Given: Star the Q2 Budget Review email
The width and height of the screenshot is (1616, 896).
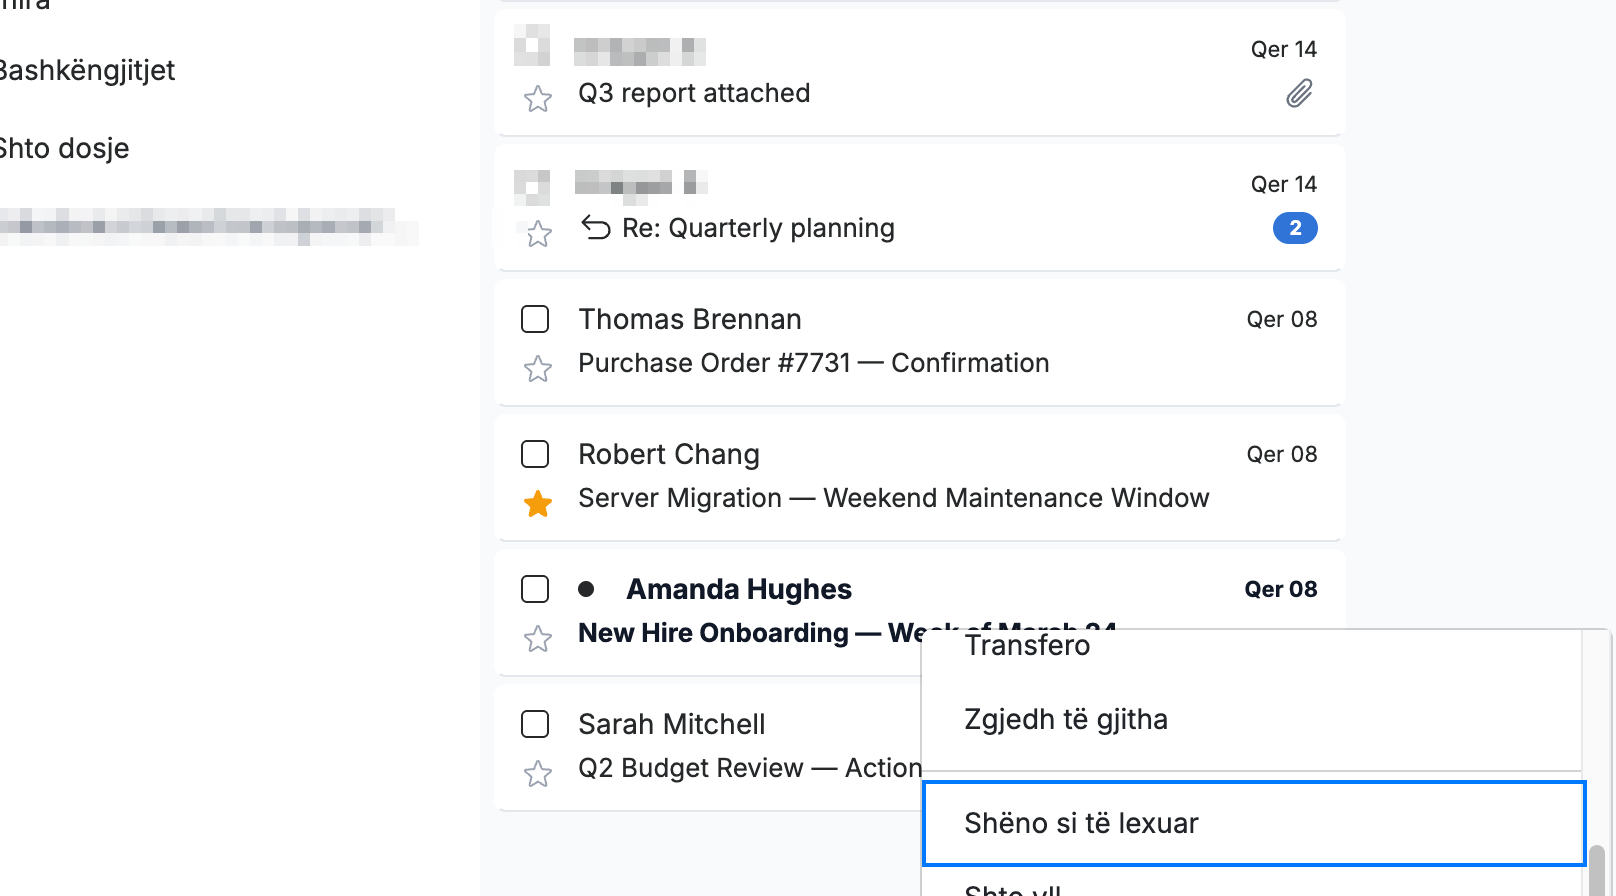Looking at the screenshot, I should pyautogui.click(x=538, y=773).
